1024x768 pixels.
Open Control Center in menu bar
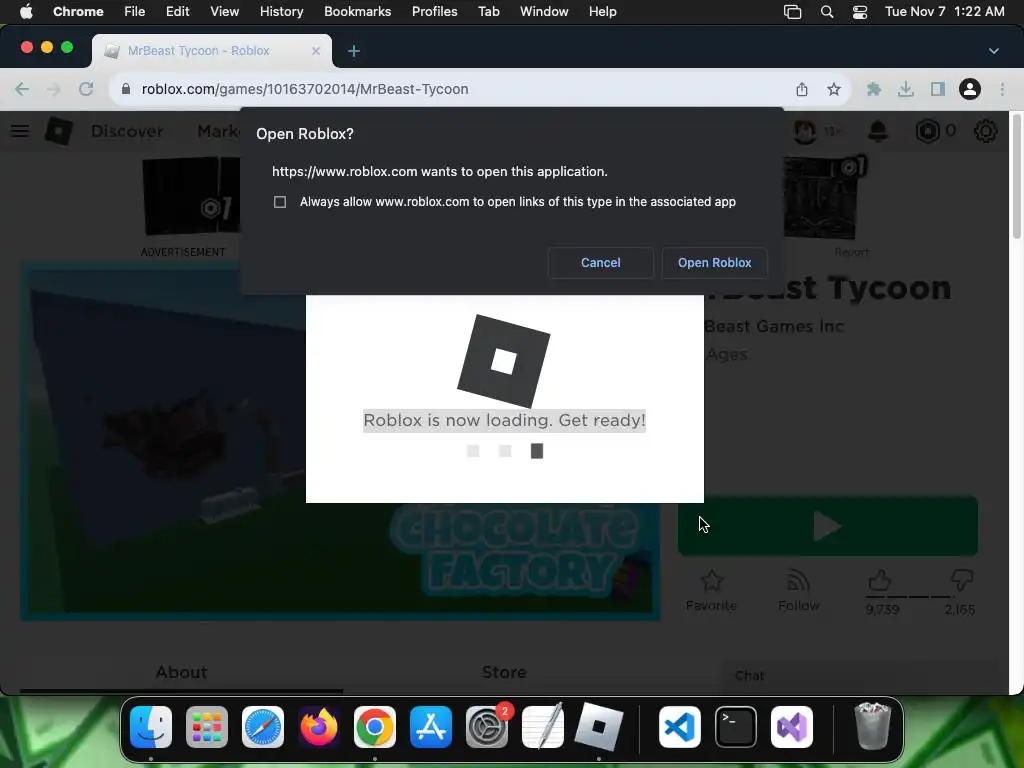pos(860,12)
